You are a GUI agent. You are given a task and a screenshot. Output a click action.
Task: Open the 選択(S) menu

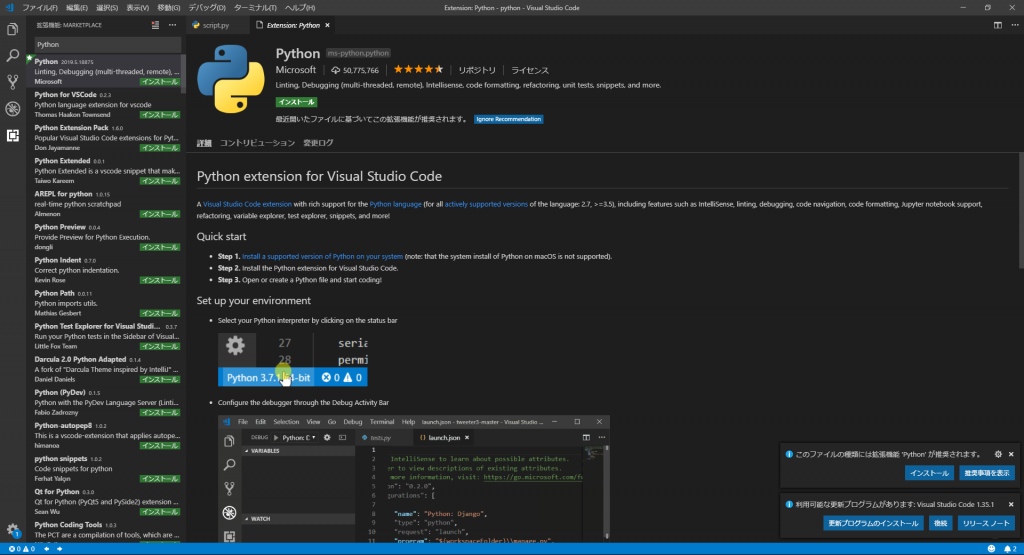(107, 8)
